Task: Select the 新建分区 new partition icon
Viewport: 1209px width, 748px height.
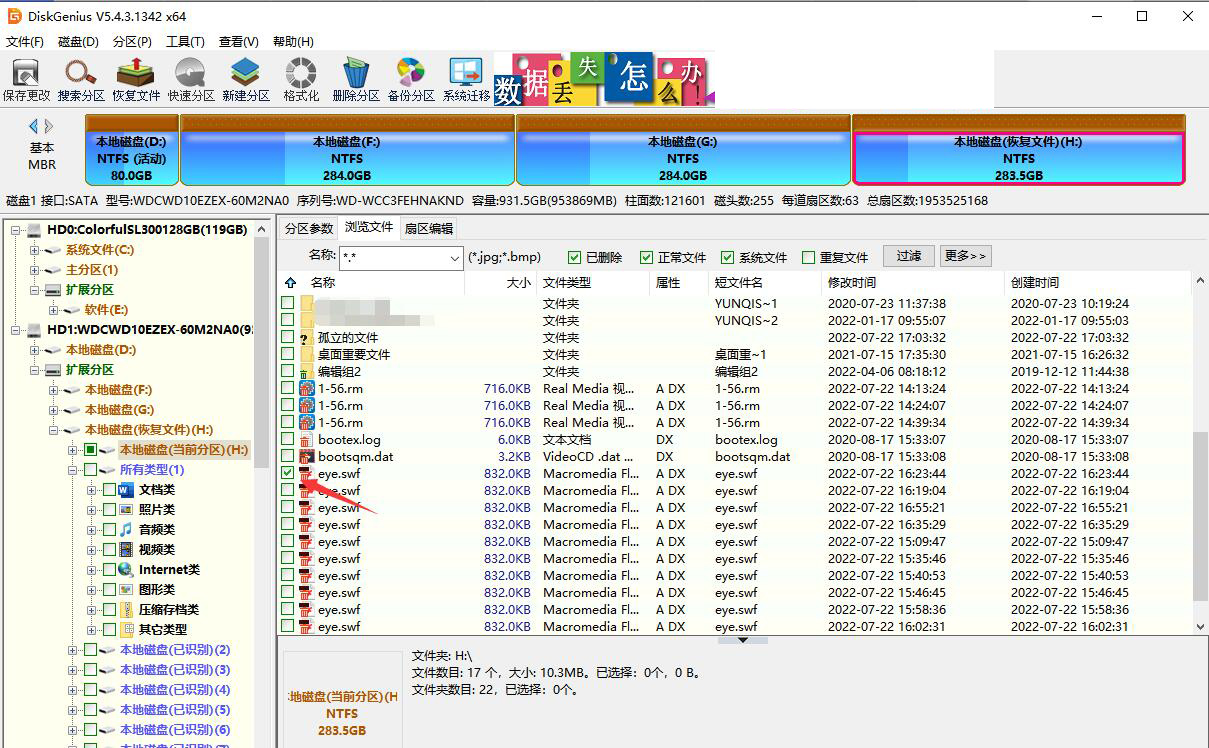Action: click(245, 78)
